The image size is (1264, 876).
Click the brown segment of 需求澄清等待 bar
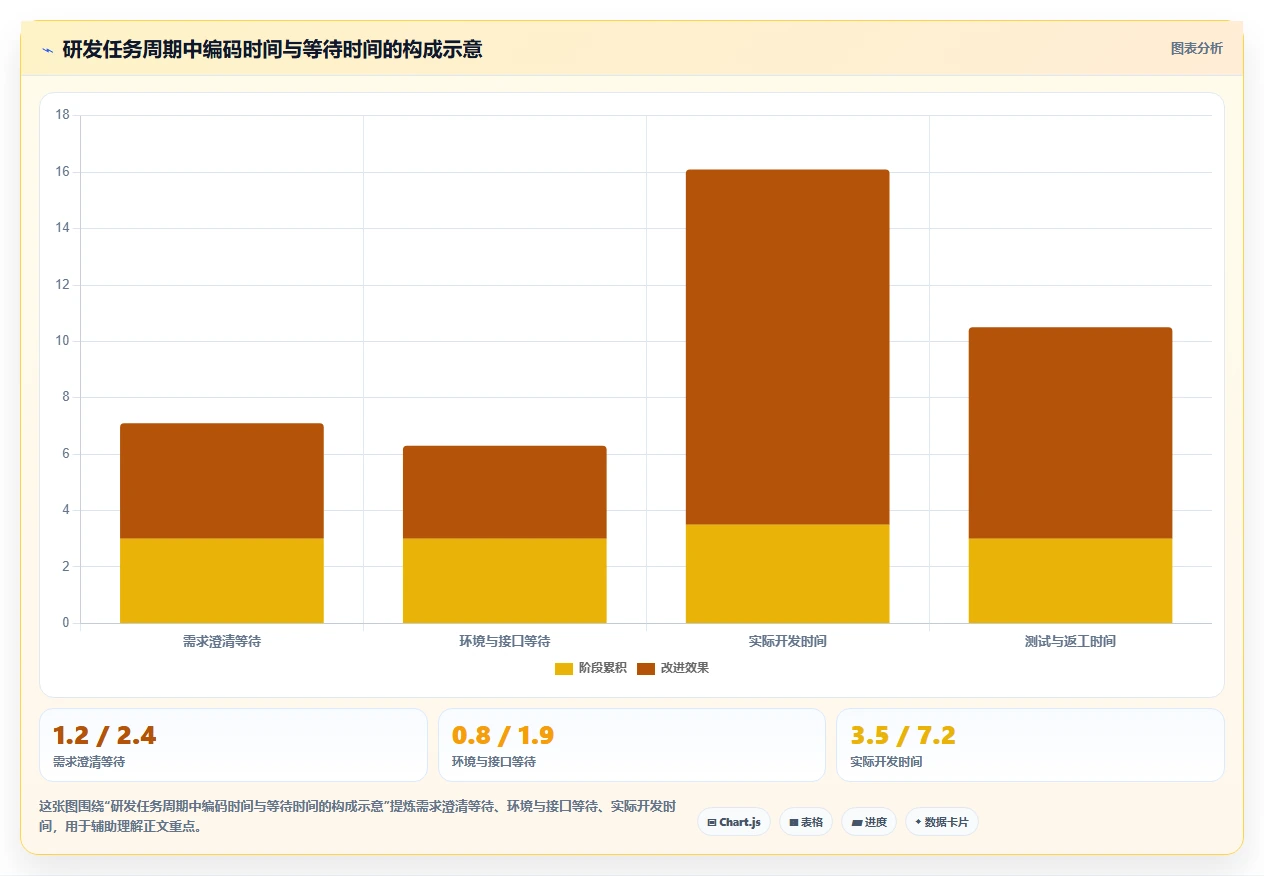222,481
